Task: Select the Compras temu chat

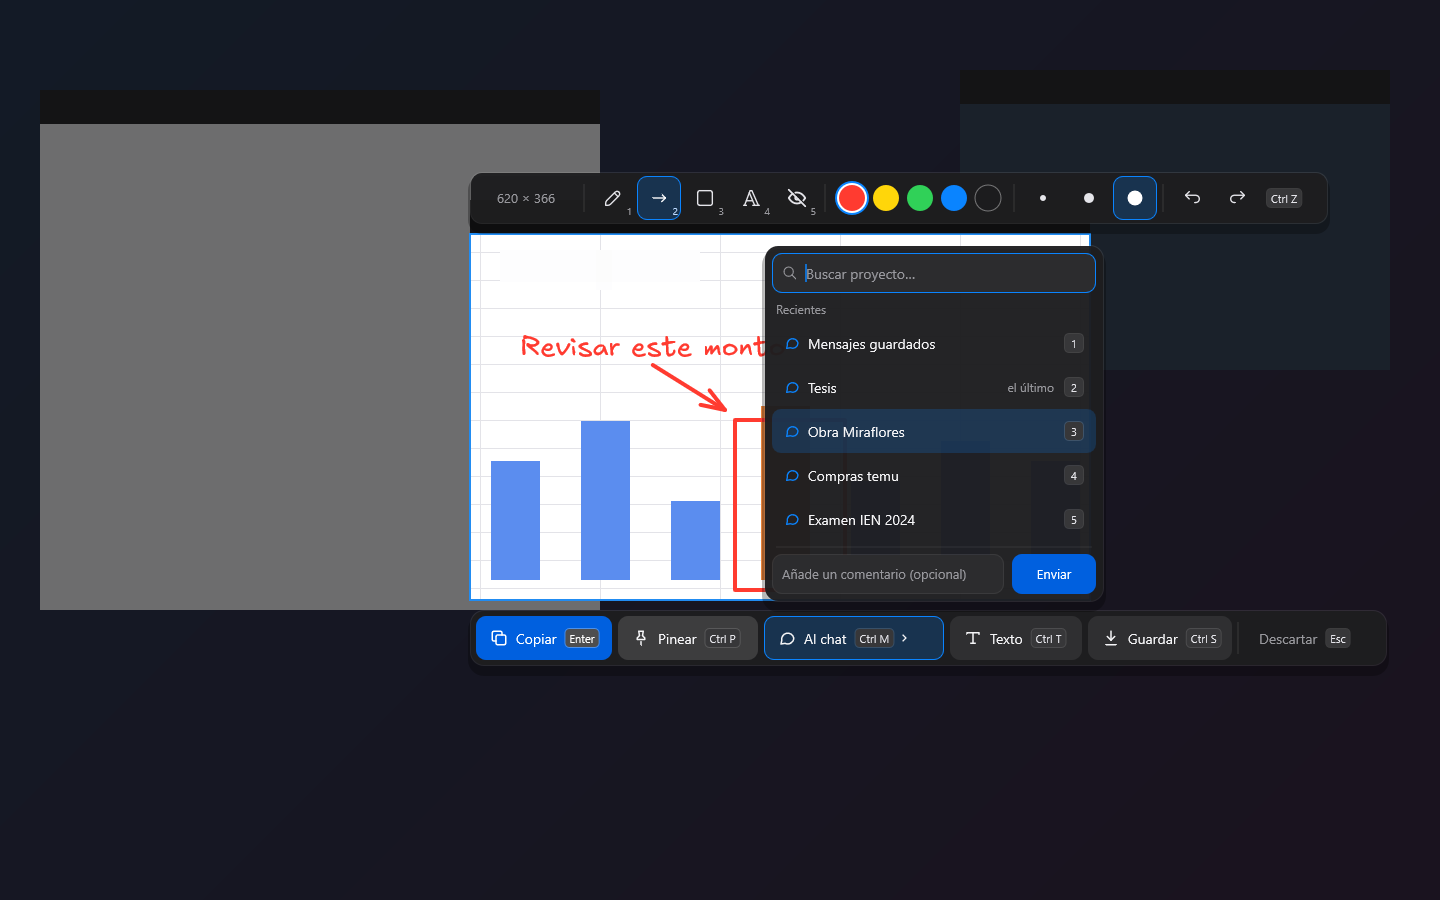Action: 934,476
